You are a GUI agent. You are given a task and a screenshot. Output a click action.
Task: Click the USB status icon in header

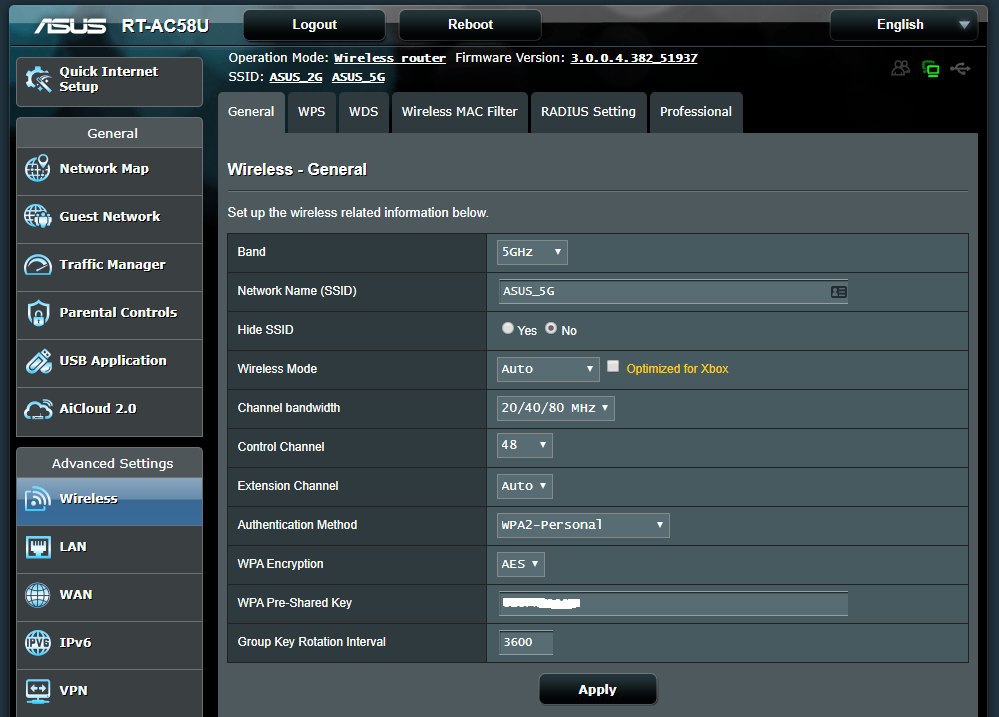point(960,68)
